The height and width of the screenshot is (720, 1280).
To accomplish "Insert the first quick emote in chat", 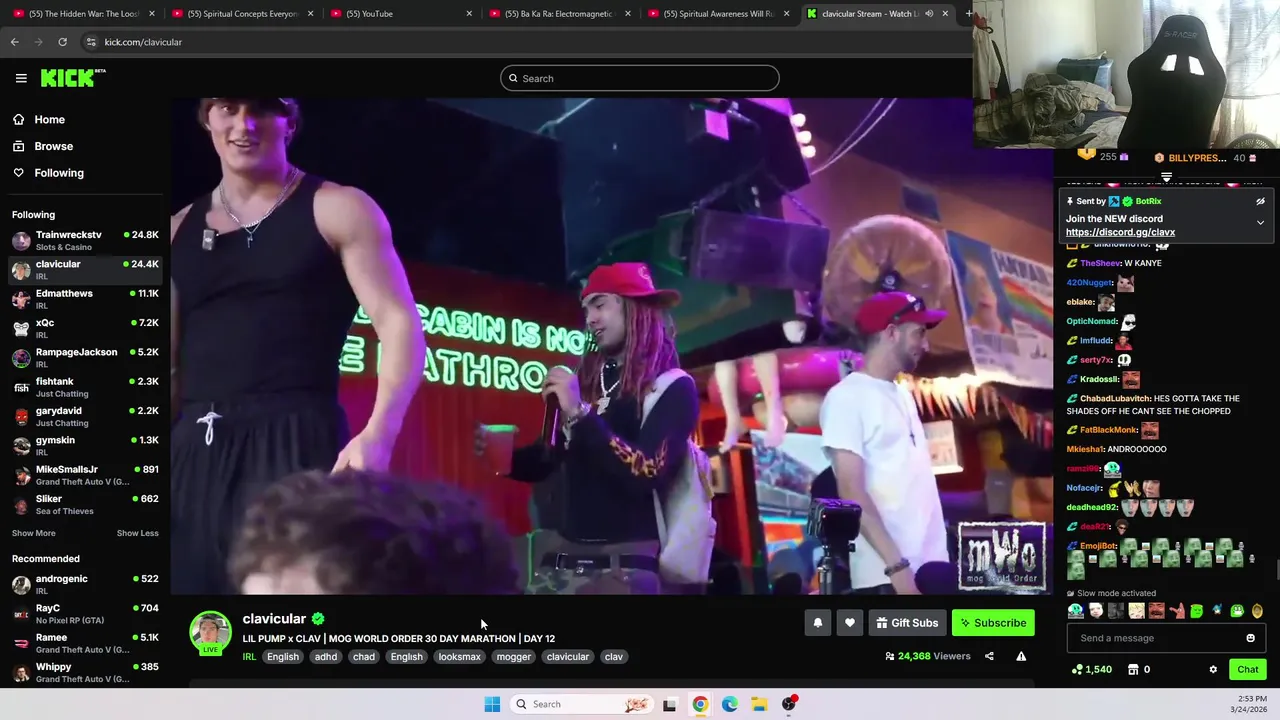I will (x=1076, y=611).
